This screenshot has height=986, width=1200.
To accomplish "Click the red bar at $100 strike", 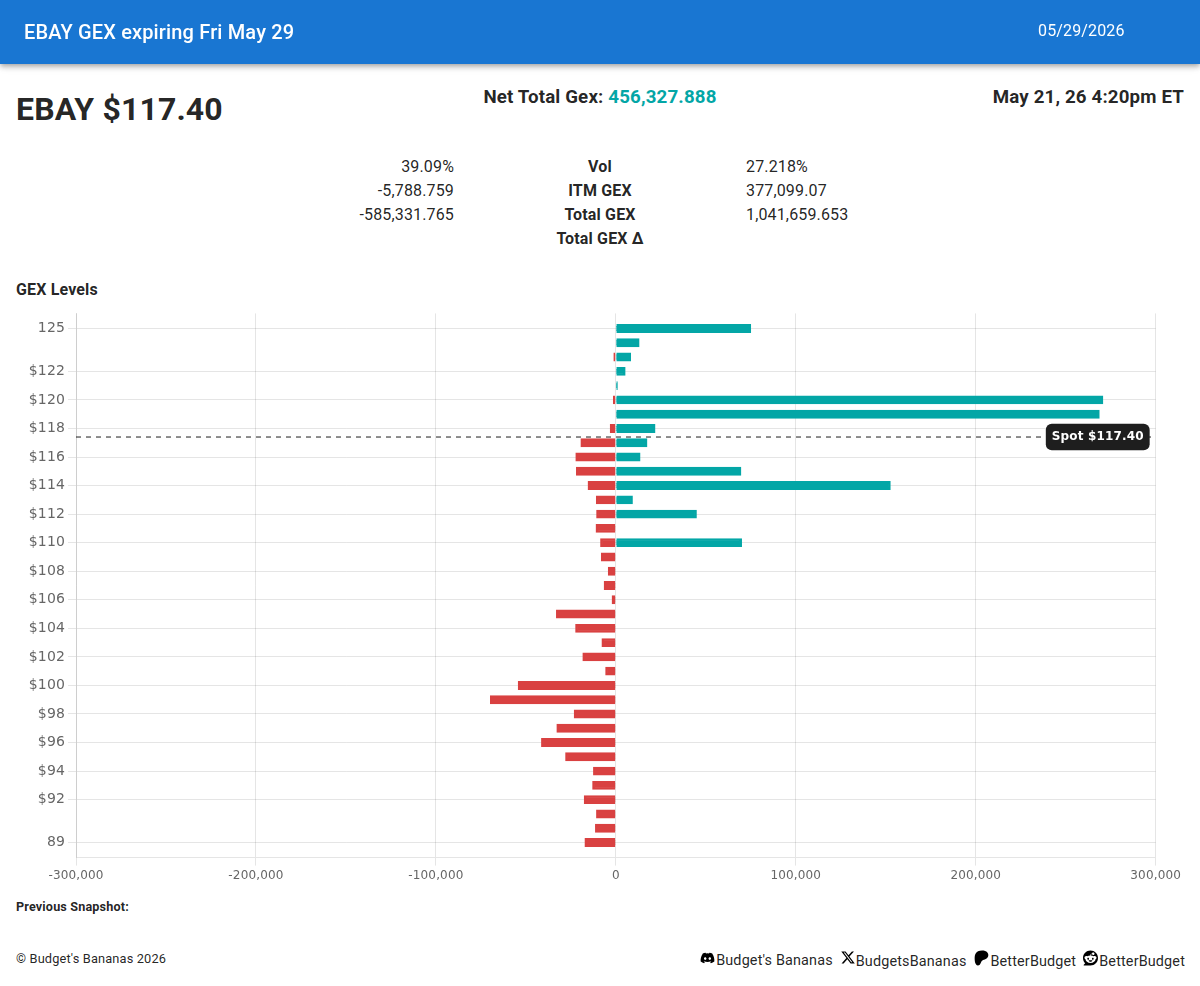I will (x=566, y=685).
